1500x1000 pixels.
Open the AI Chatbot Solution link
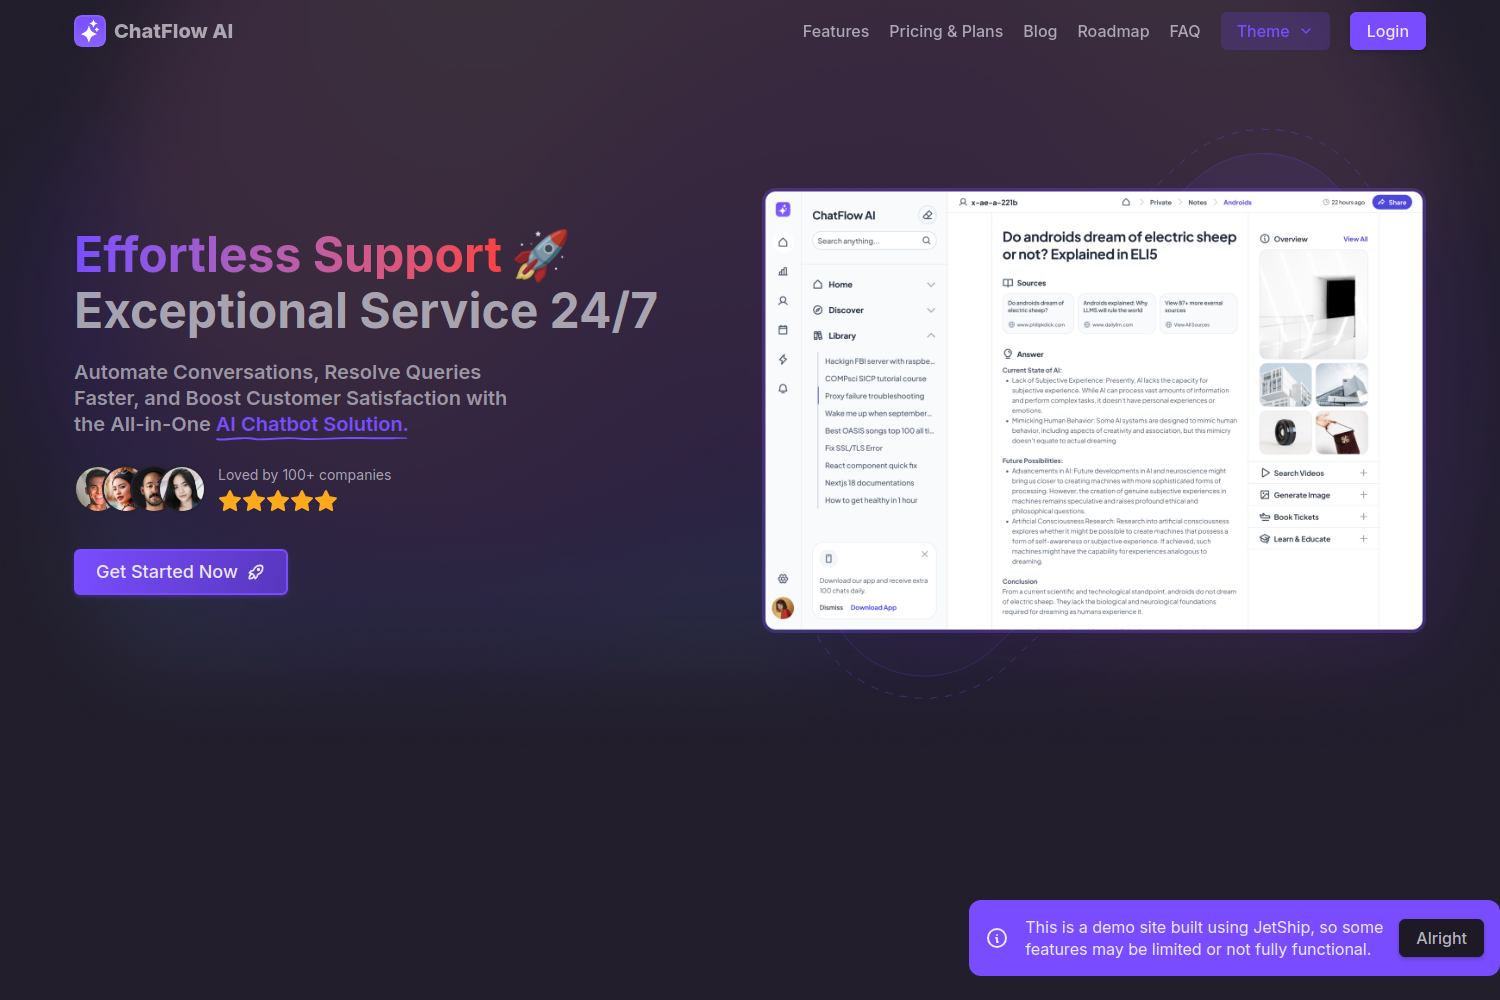point(310,424)
